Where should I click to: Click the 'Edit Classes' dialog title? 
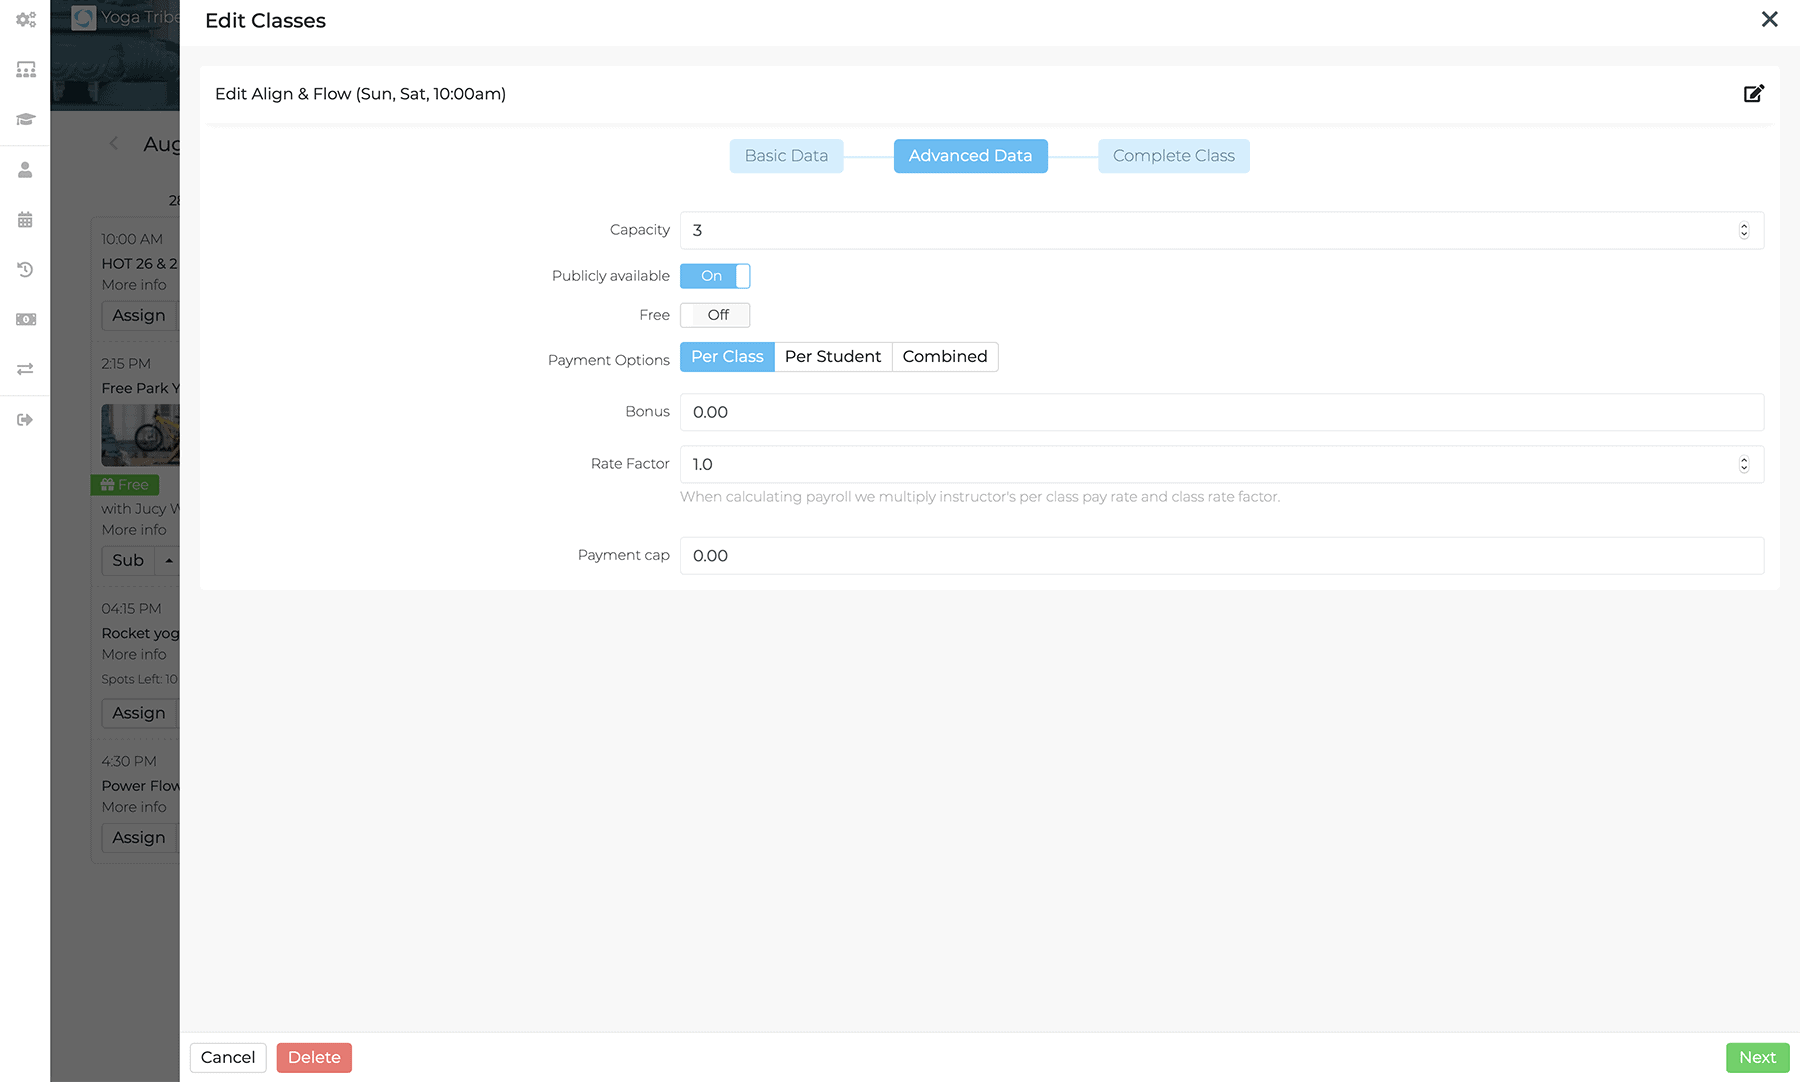tap(265, 21)
